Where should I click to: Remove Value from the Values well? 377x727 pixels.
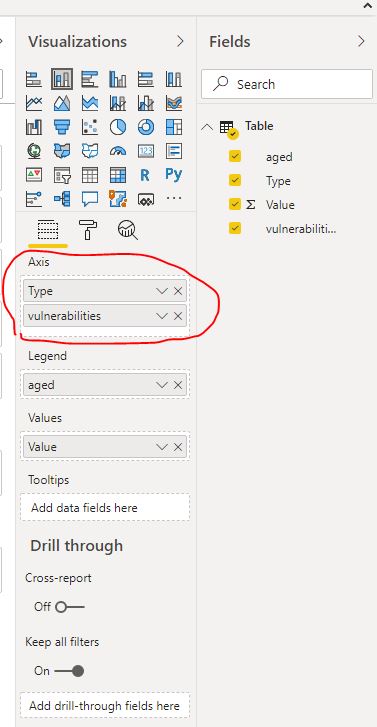pos(178,447)
